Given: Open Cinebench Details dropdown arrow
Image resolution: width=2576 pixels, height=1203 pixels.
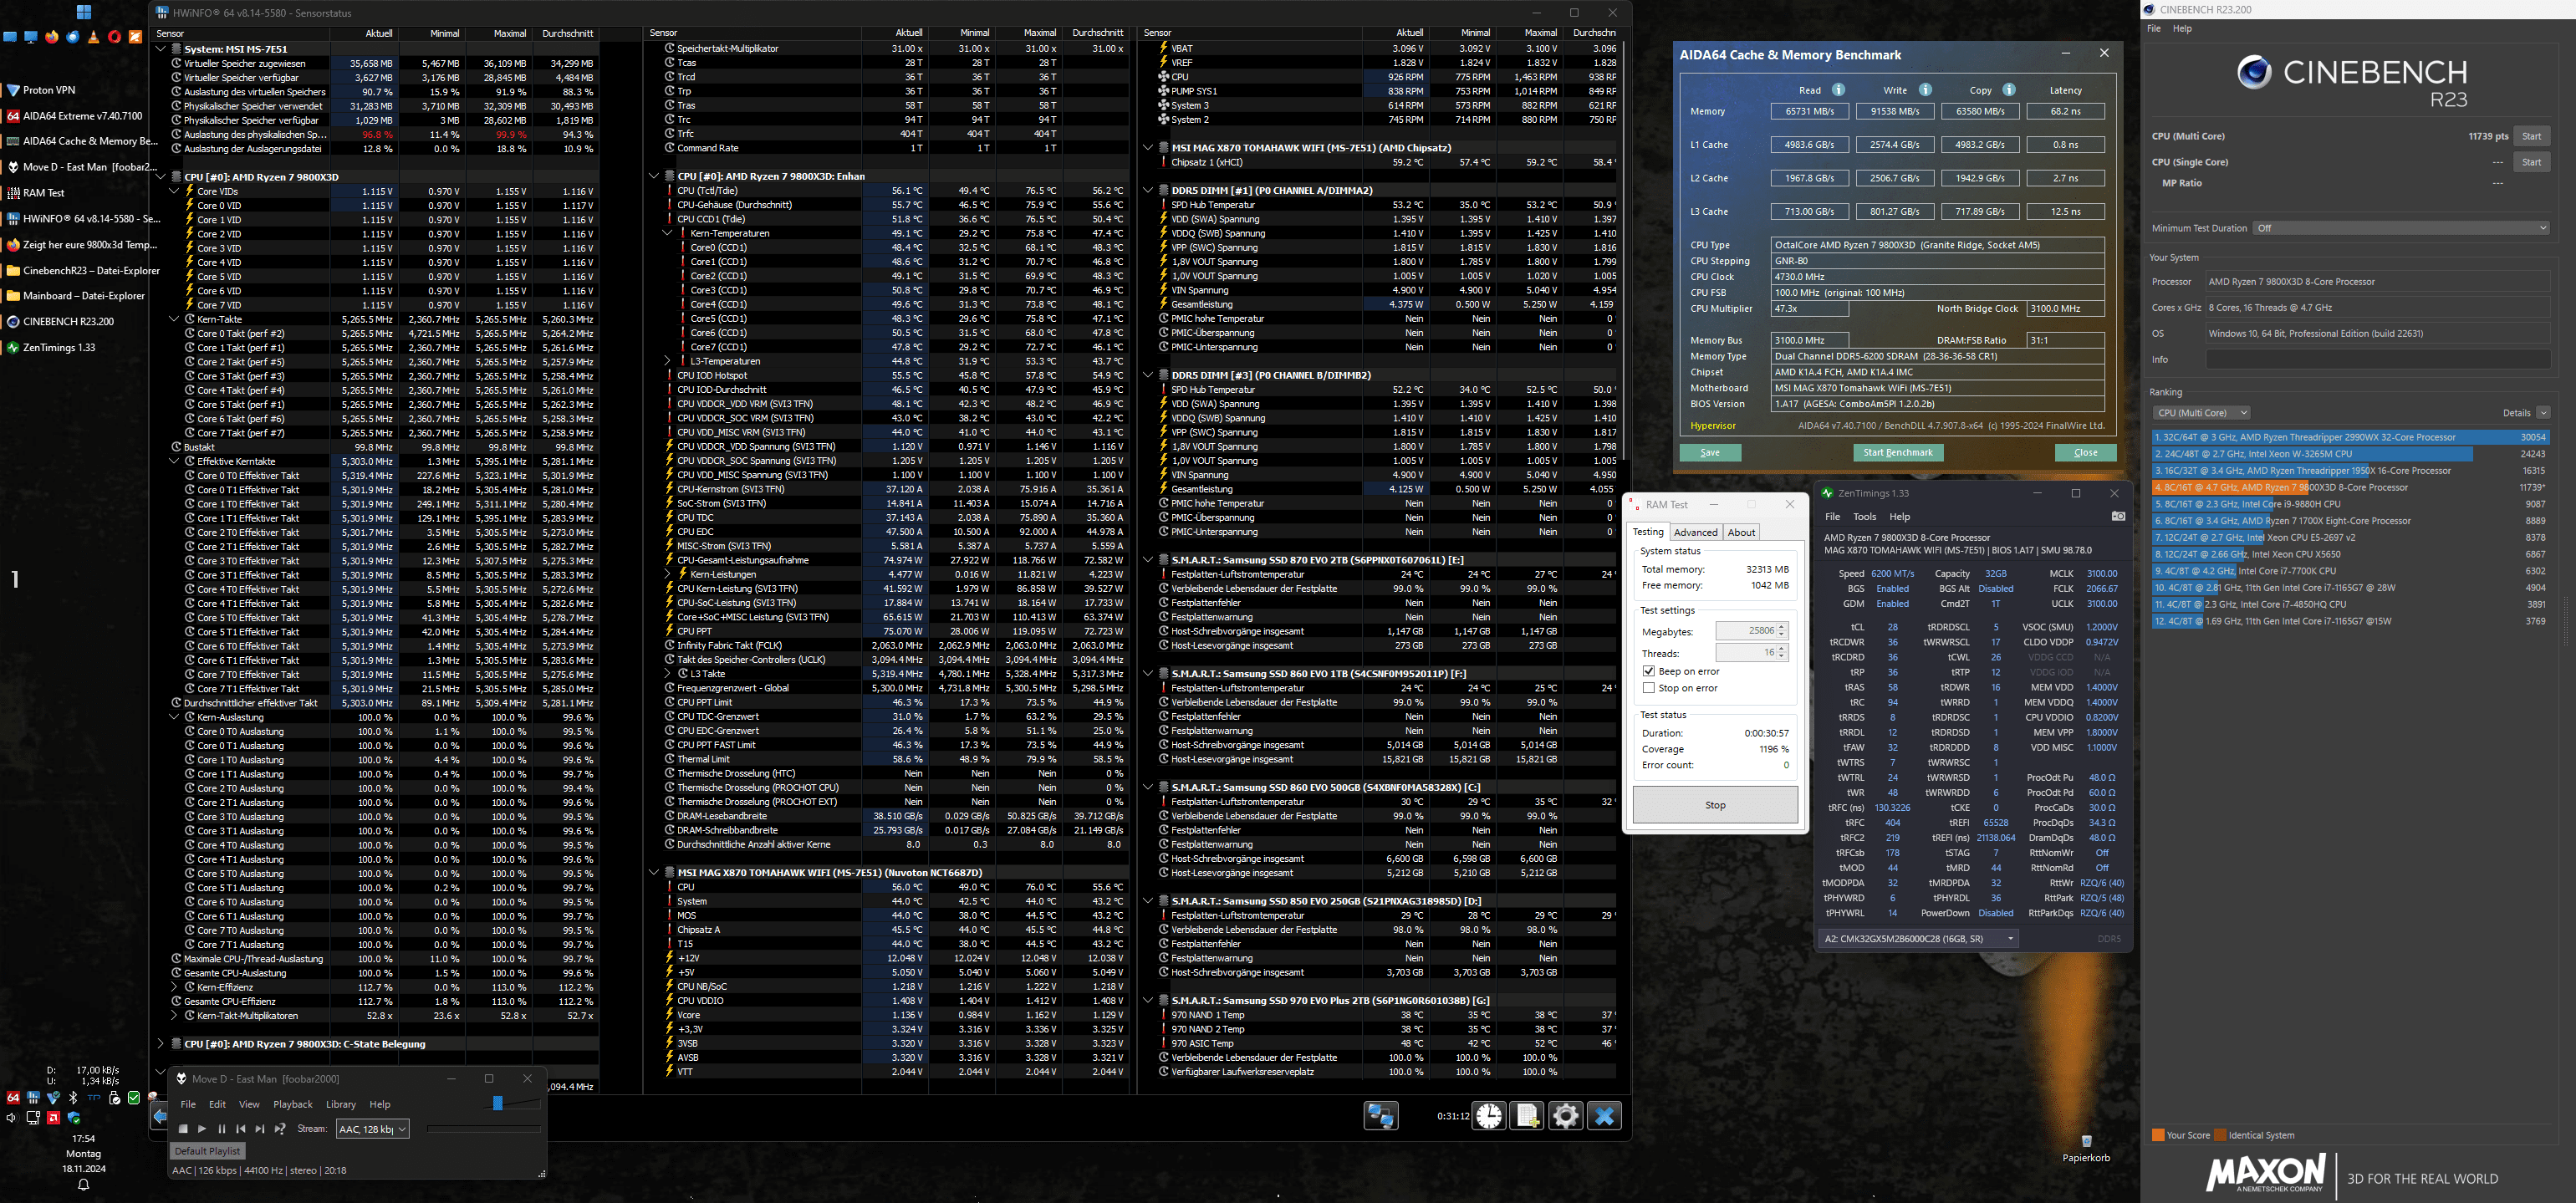Looking at the screenshot, I should [2543, 413].
